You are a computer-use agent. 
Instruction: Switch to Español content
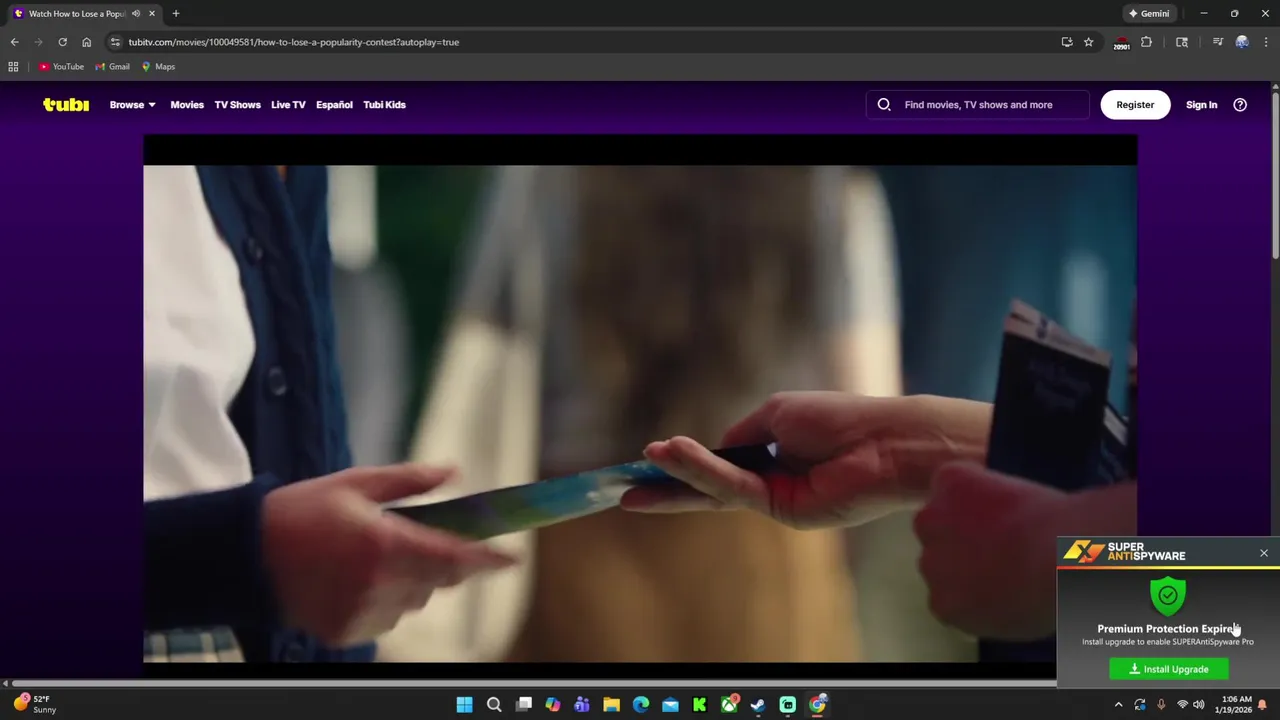click(334, 104)
